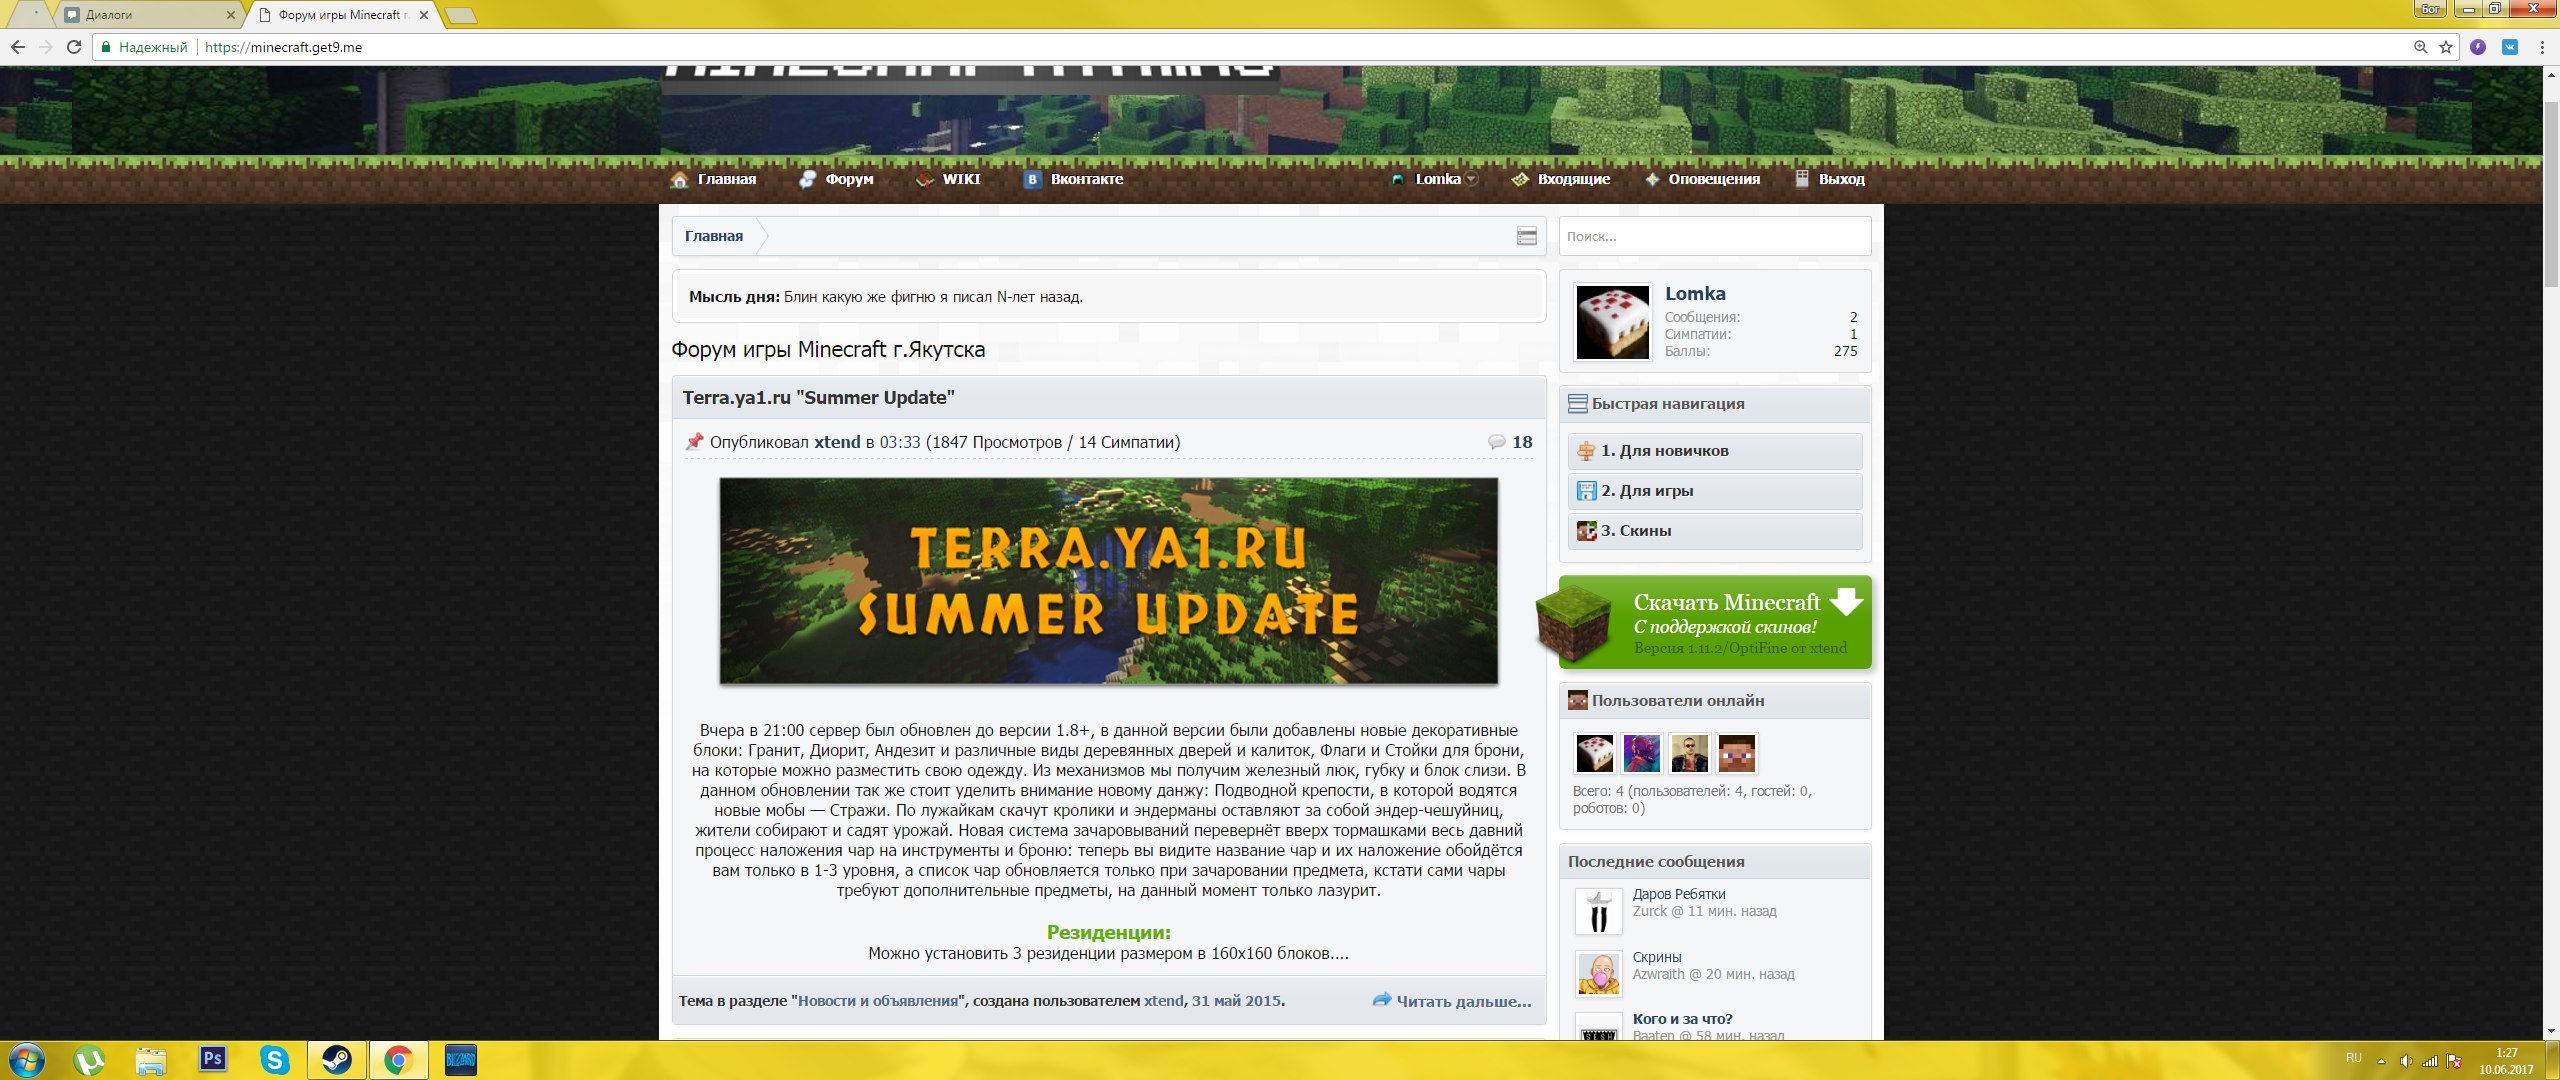Open the WIKI navigation item
The width and height of the screenshot is (2560, 1080).
tap(948, 179)
